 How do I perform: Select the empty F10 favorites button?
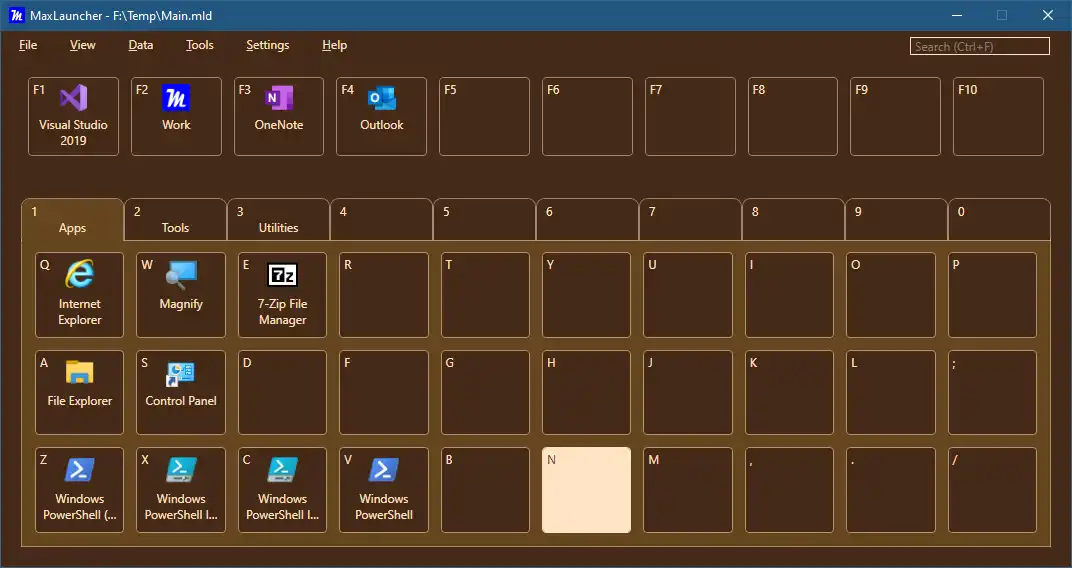click(x=998, y=116)
